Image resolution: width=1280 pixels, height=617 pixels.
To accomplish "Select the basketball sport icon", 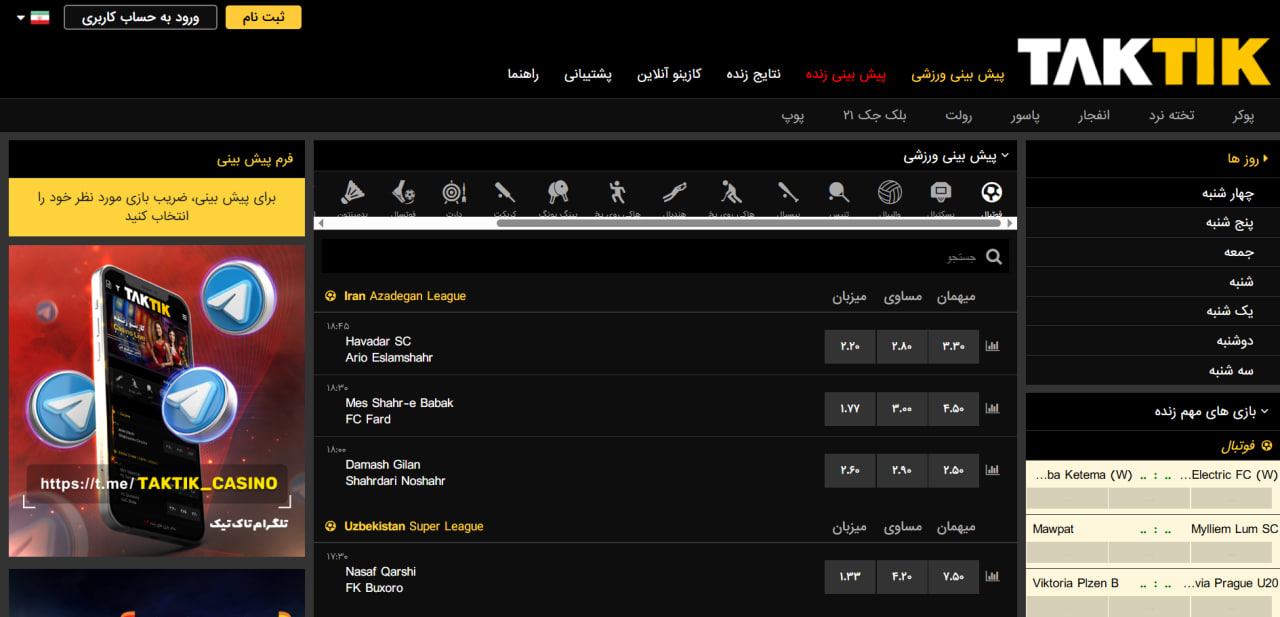I will point(941,193).
